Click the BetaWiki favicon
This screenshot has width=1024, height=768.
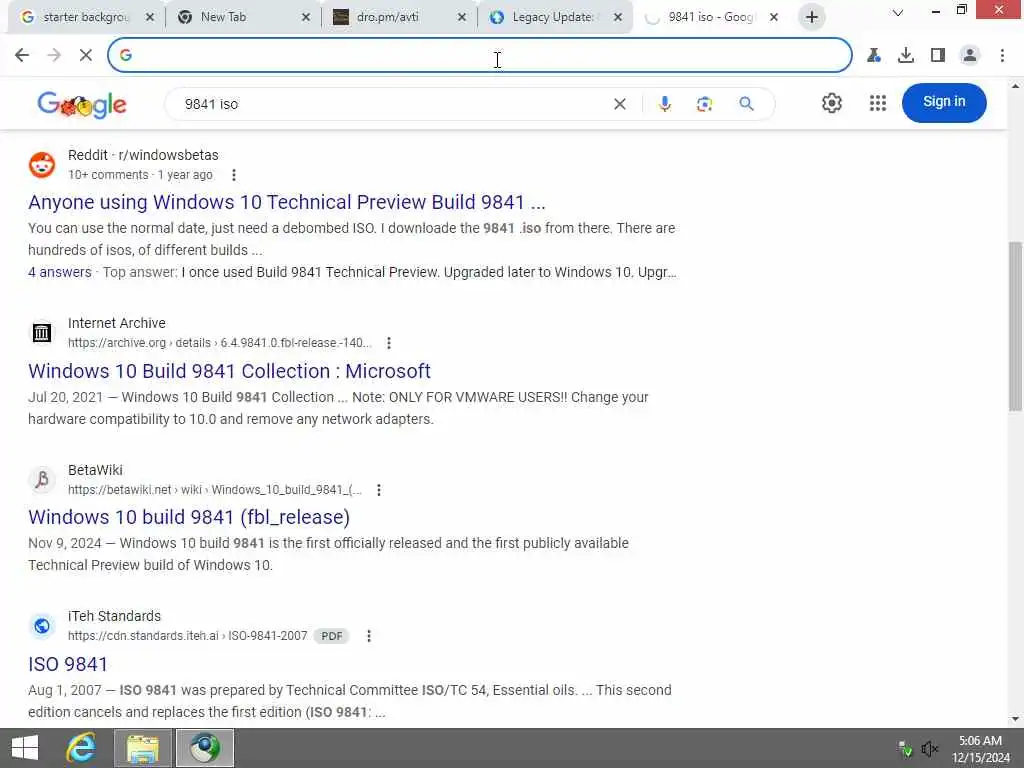(x=42, y=480)
